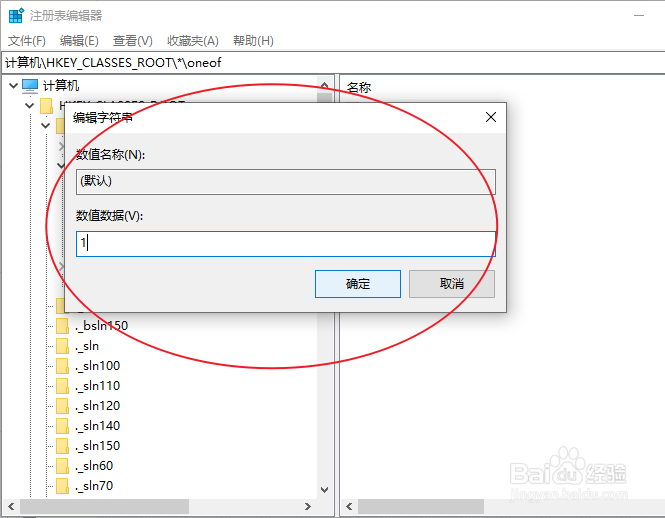This screenshot has height=518, width=665.
Task: Select the ._sln70 key
Action: click(x=94, y=485)
